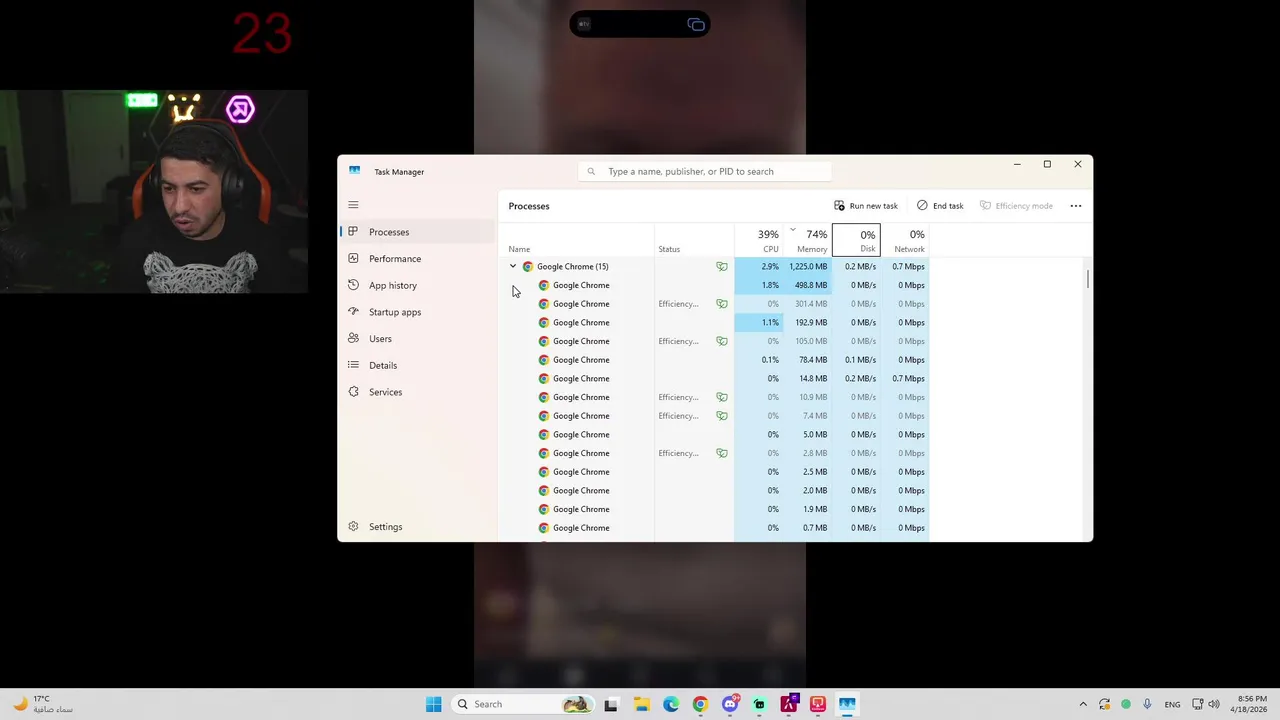Open the three-dots more options menu
This screenshot has height=720, width=1280.
pos(1076,206)
